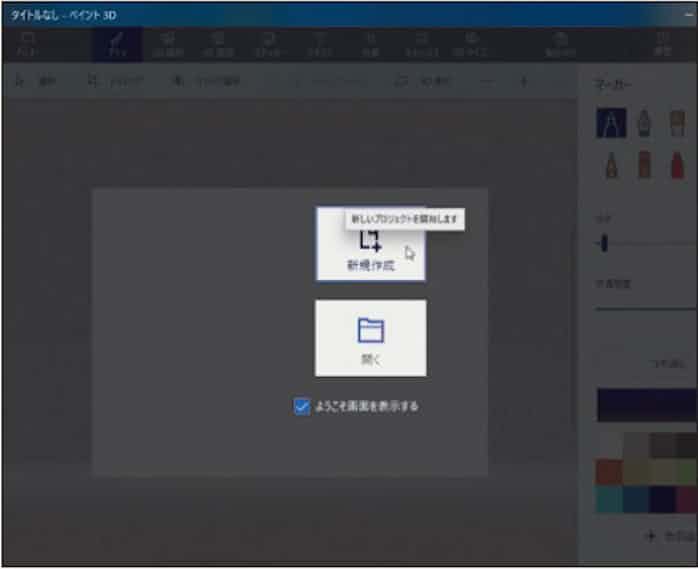Select the highlighted marker brush icon

tap(610, 123)
